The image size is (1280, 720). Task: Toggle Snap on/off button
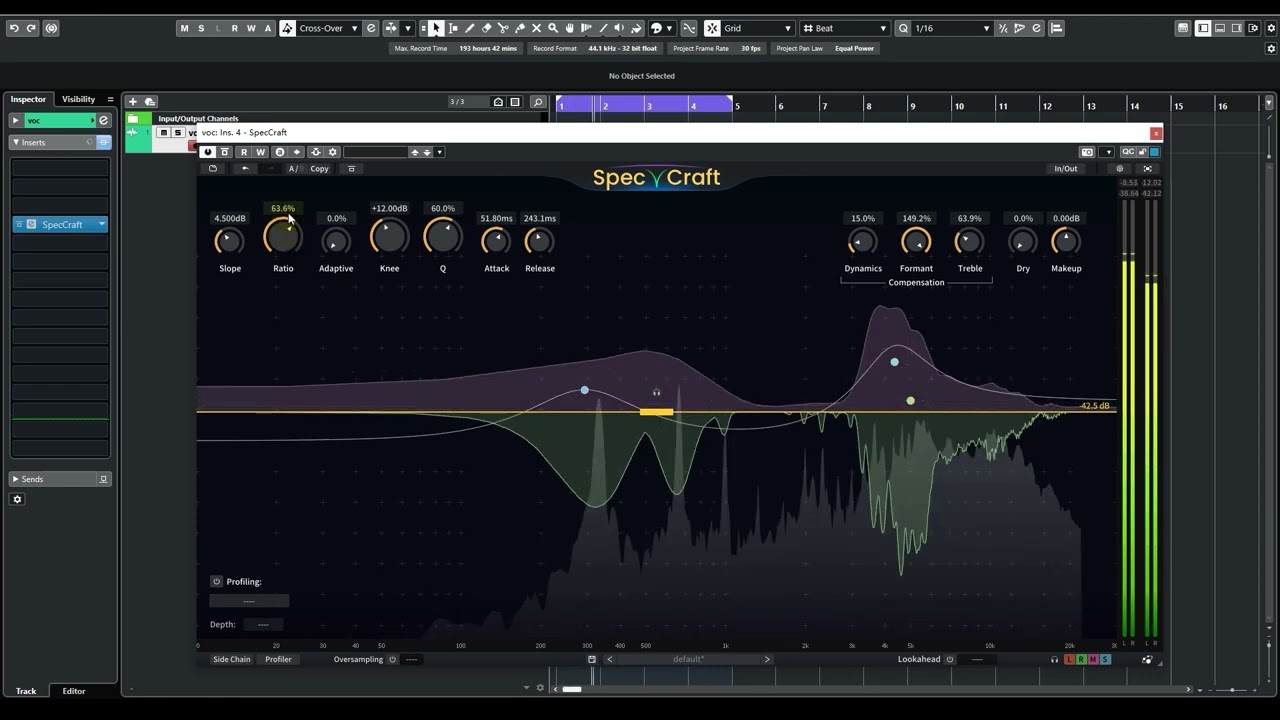[712, 28]
